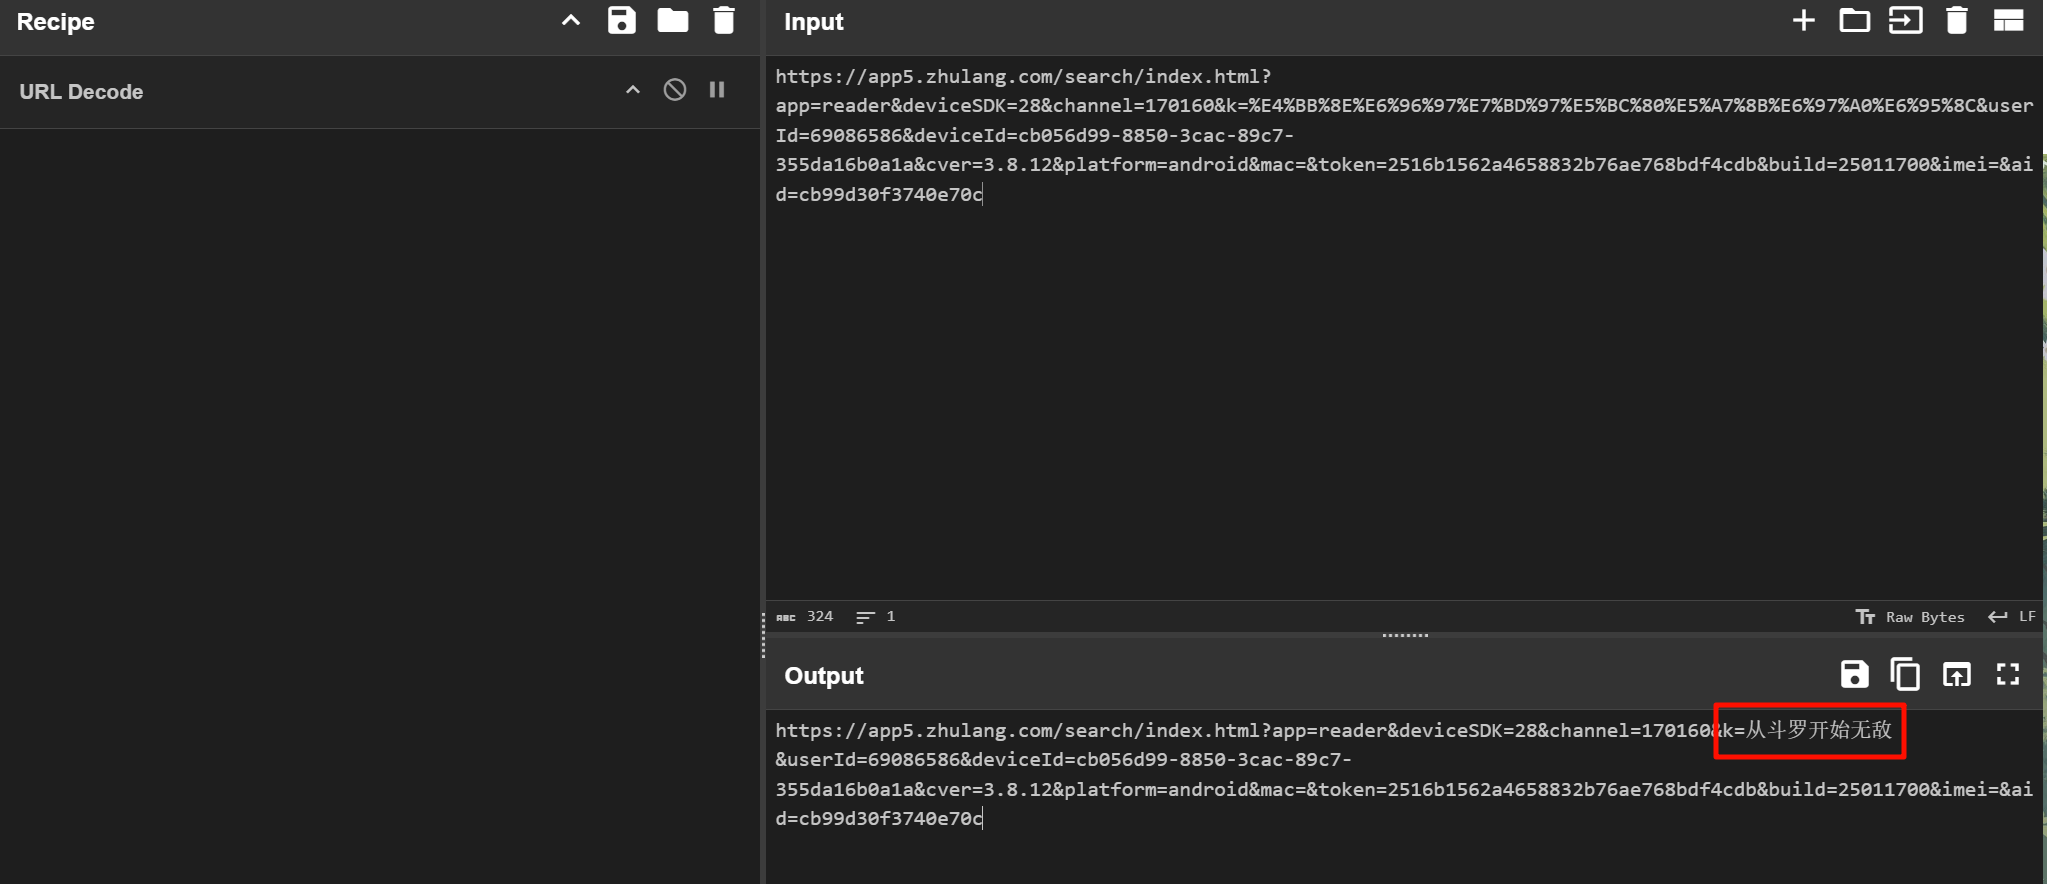This screenshot has width=2047, height=884.
Task: Open file as input
Action: [x=1905, y=21]
